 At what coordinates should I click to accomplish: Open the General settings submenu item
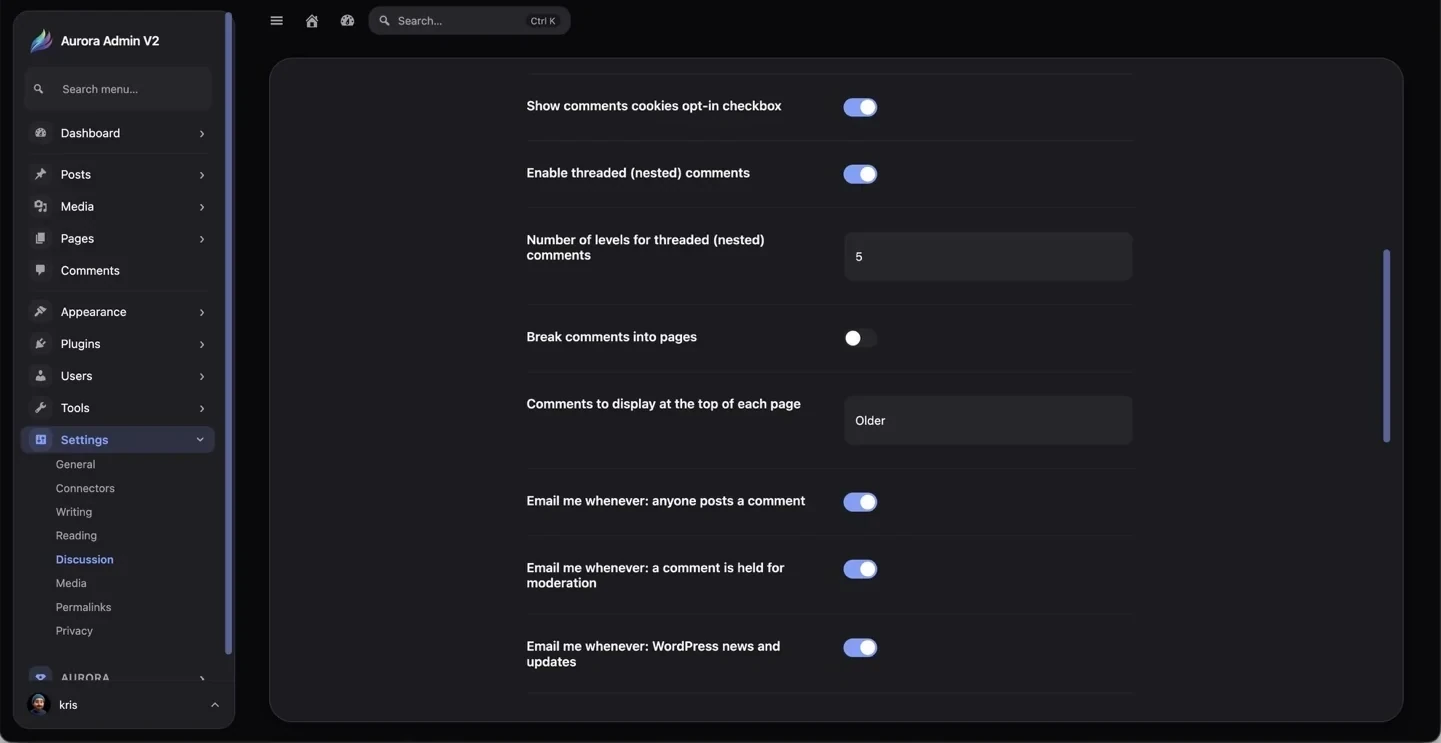pyautogui.click(x=76, y=464)
